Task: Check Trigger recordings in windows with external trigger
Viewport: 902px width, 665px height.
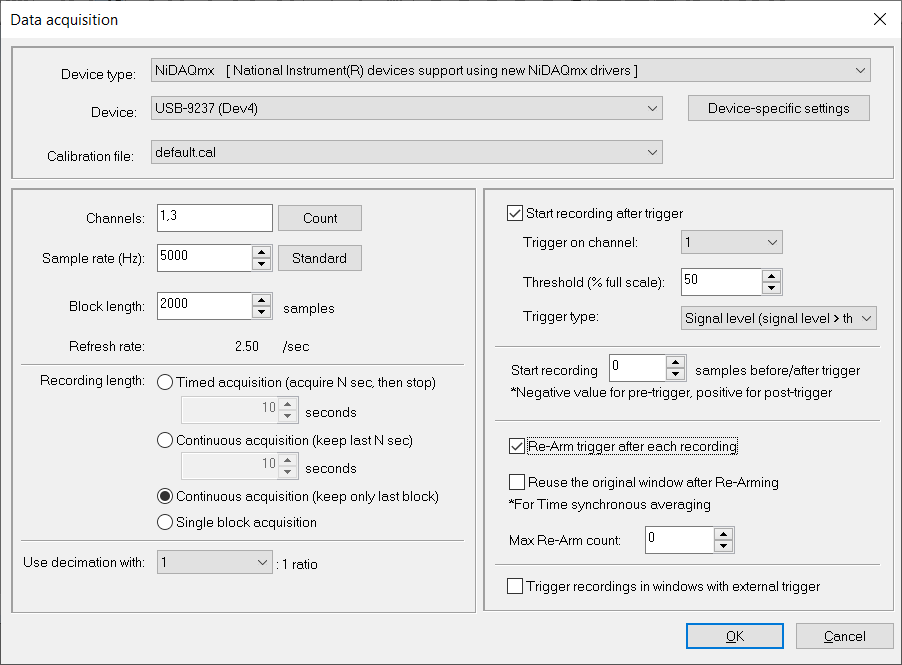Action: pos(516,587)
